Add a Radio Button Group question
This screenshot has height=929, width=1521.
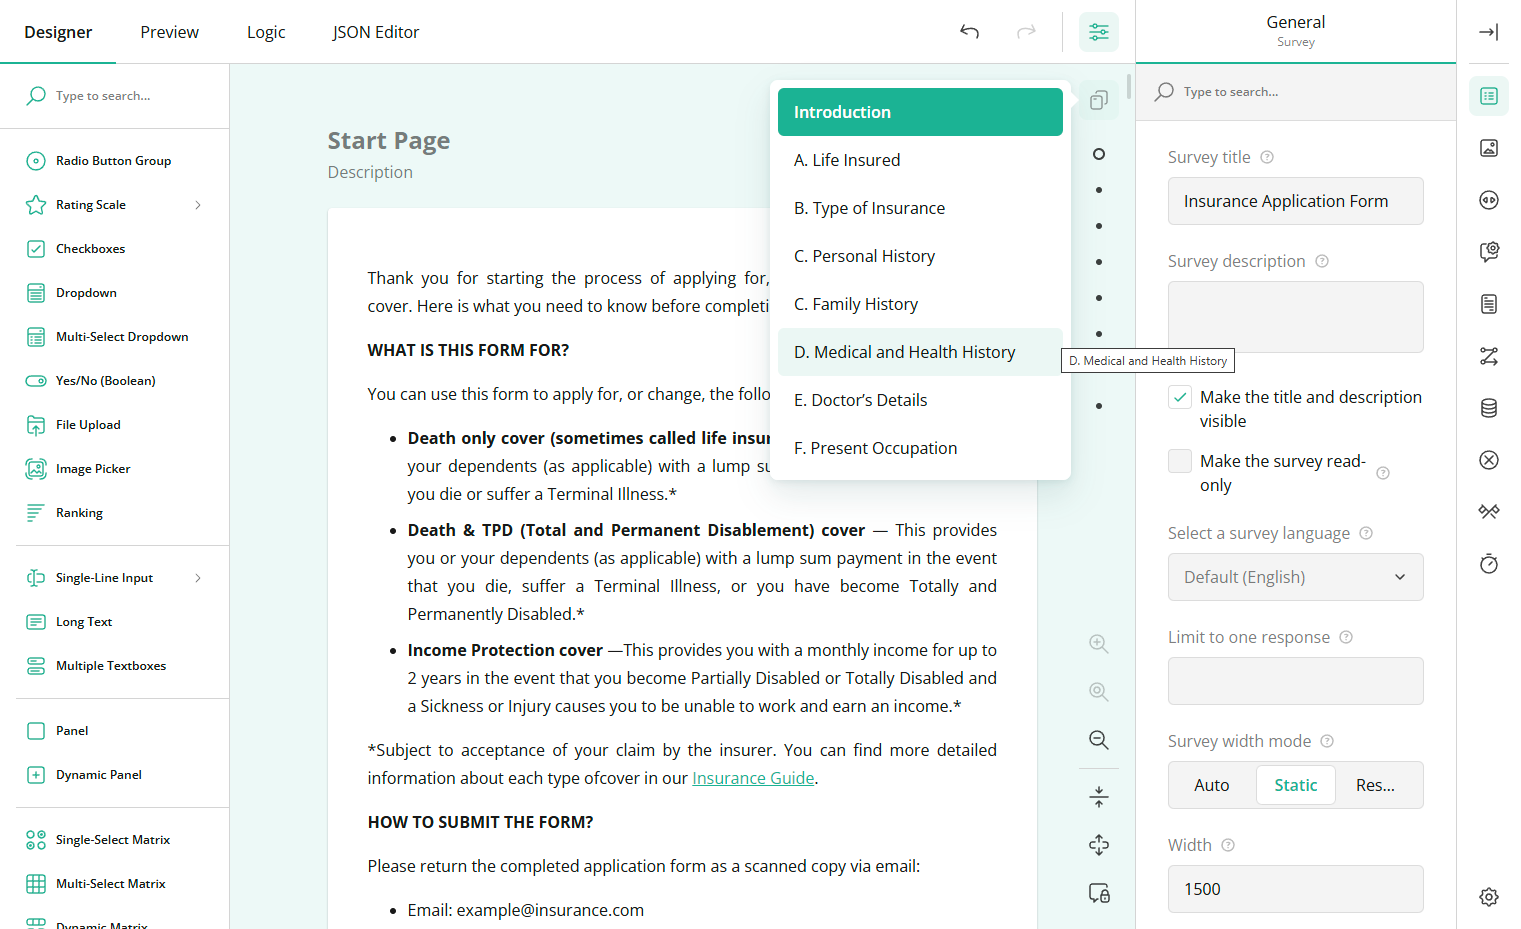(x=115, y=161)
